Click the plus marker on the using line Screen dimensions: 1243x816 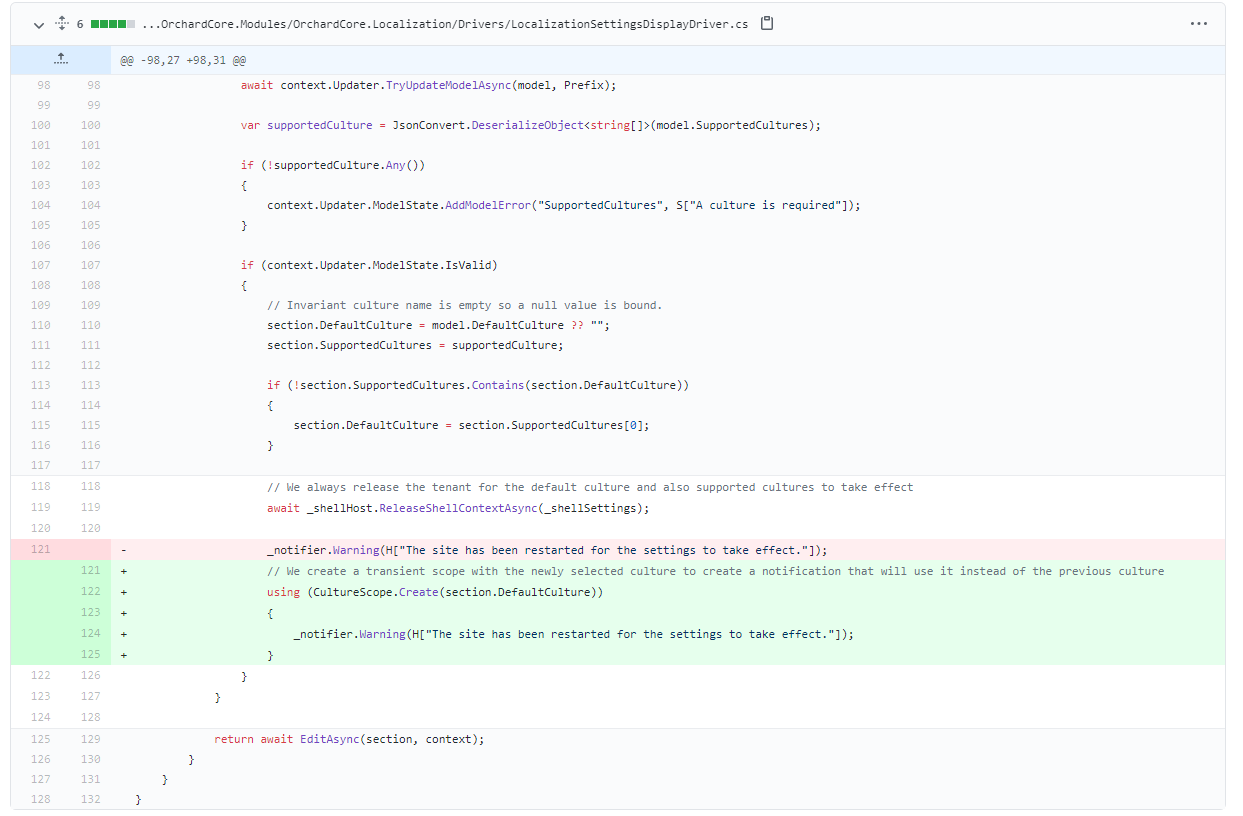coord(123,592)
